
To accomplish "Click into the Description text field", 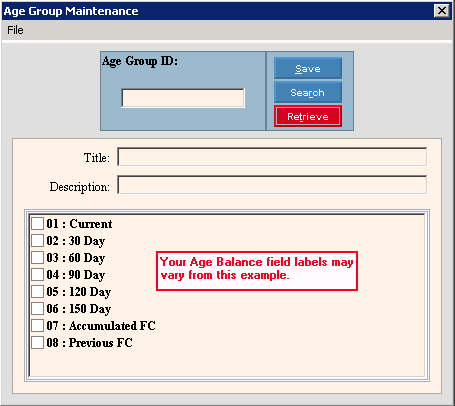I will point(272,185).
